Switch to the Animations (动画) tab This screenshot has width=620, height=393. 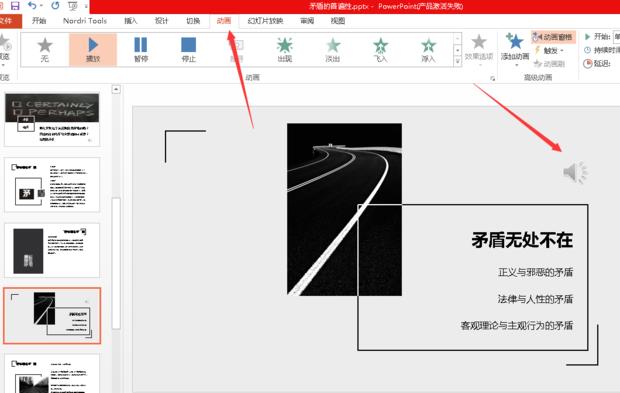[x=224, y=21]
